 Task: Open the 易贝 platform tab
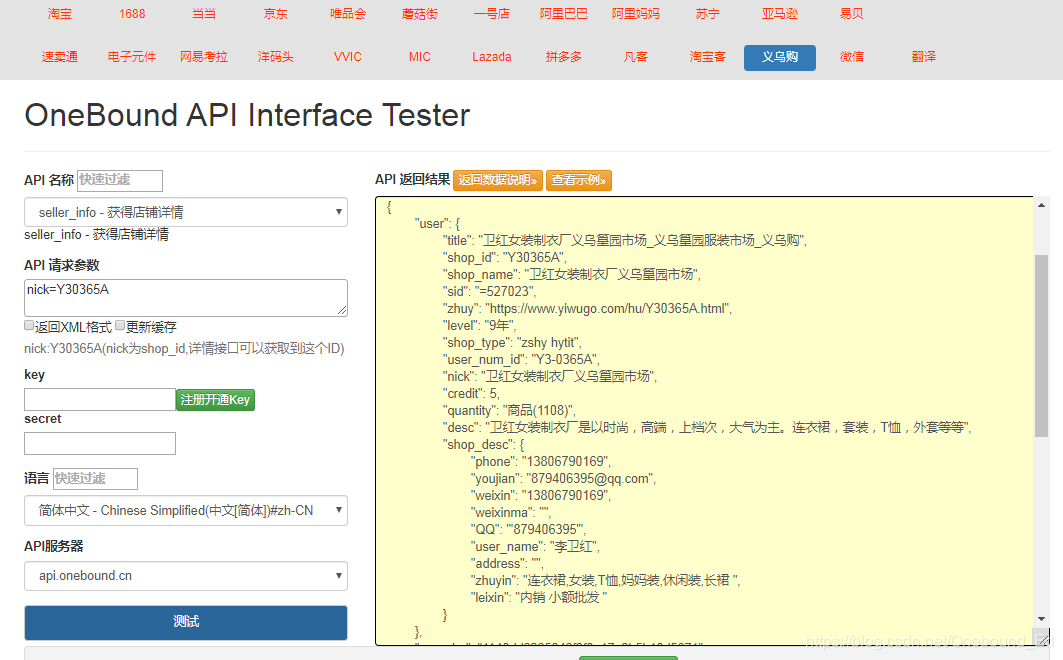(x=851, y=14)
